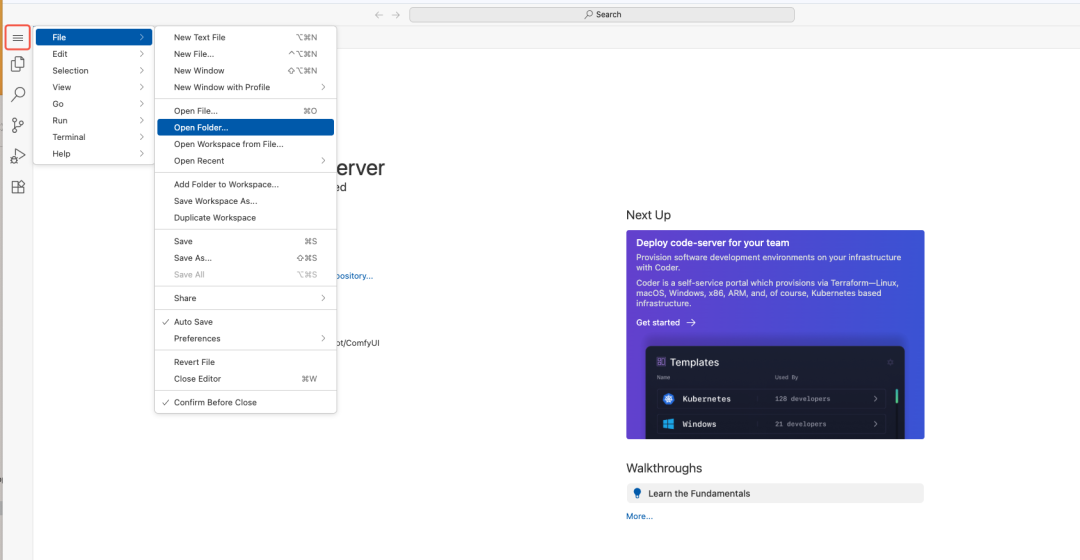Expand the Share submenu
The height and width of the screenshot is (560, 1080).
pyautogui.click(x=245, y=298)
